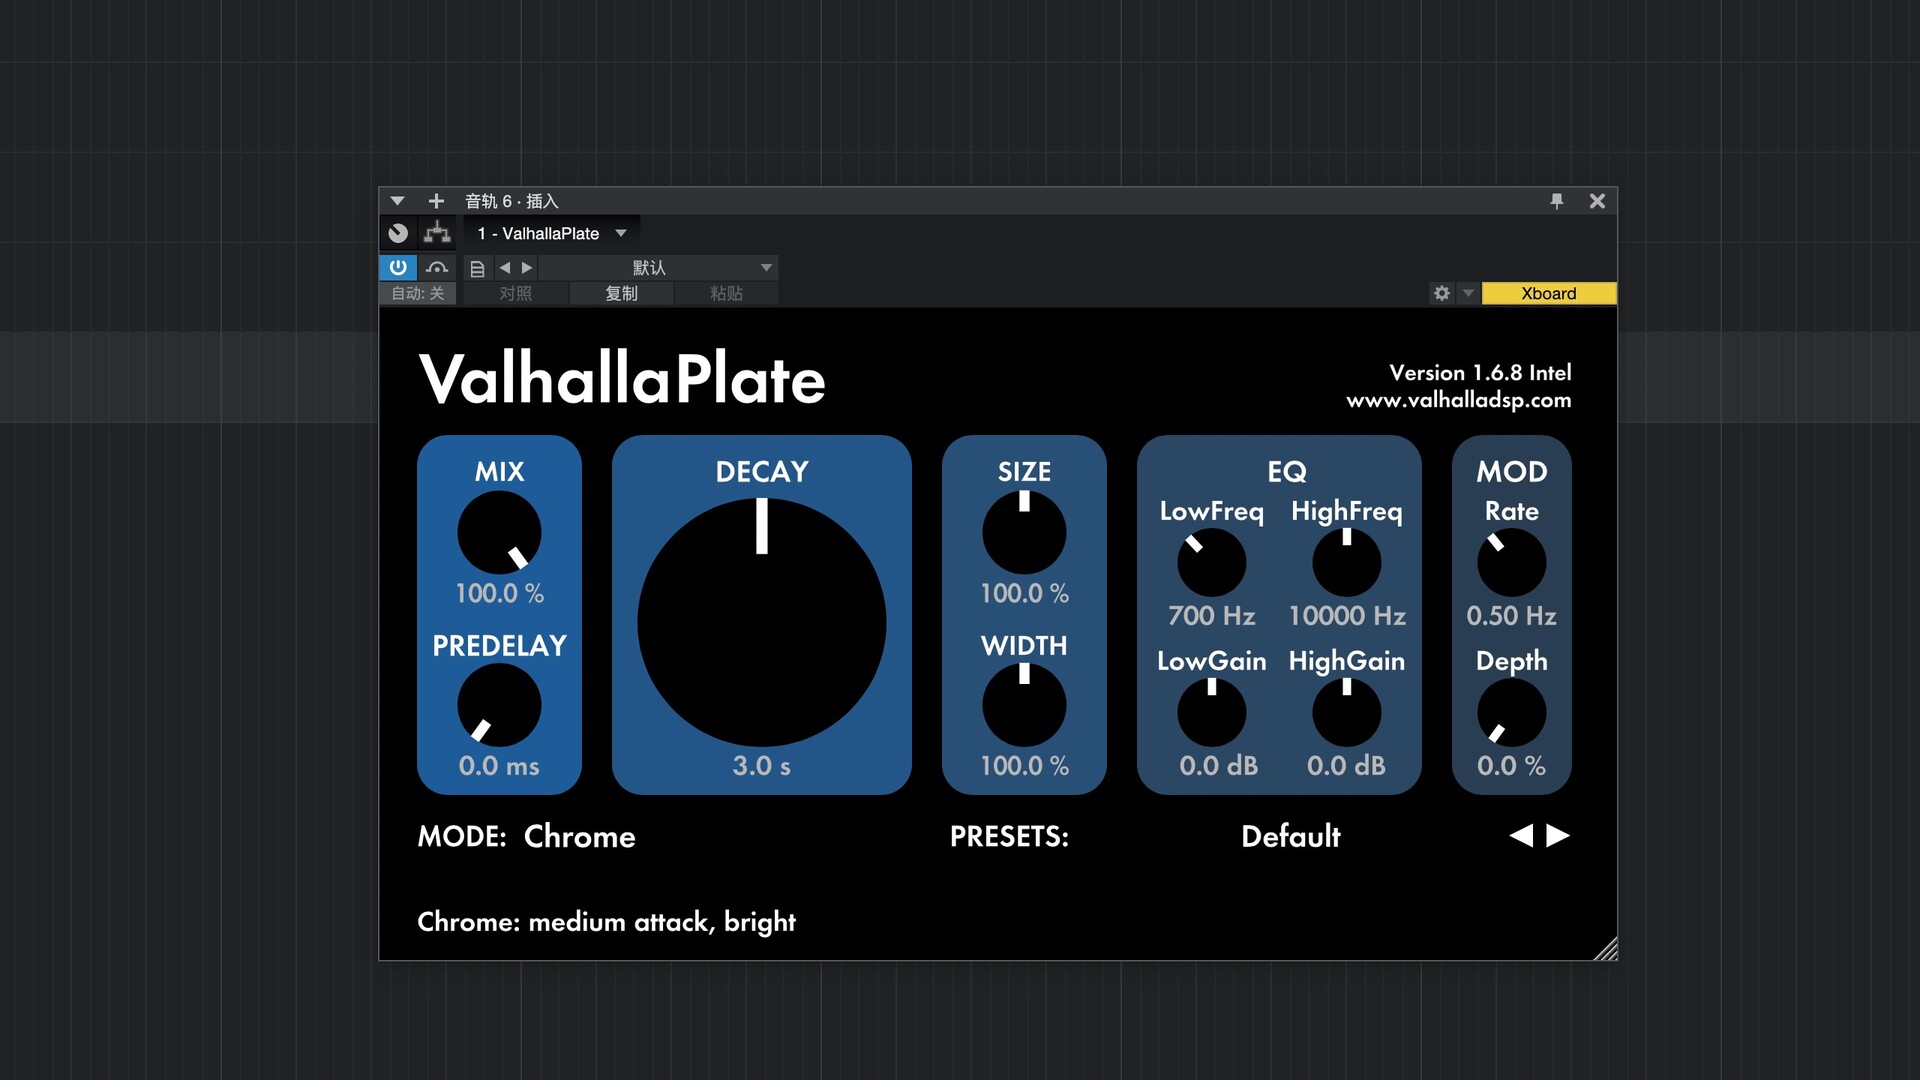Click the WIDTH knob
This screenshot has width=1920, height=1080.
coord(1024,705)
